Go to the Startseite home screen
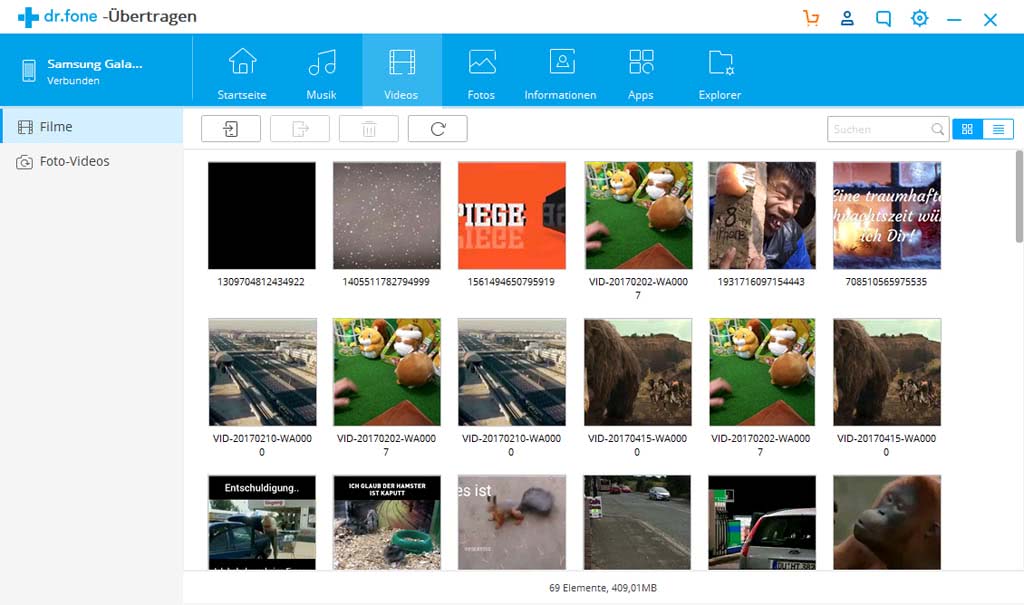 pyautogui.click(x=241, y=70)
